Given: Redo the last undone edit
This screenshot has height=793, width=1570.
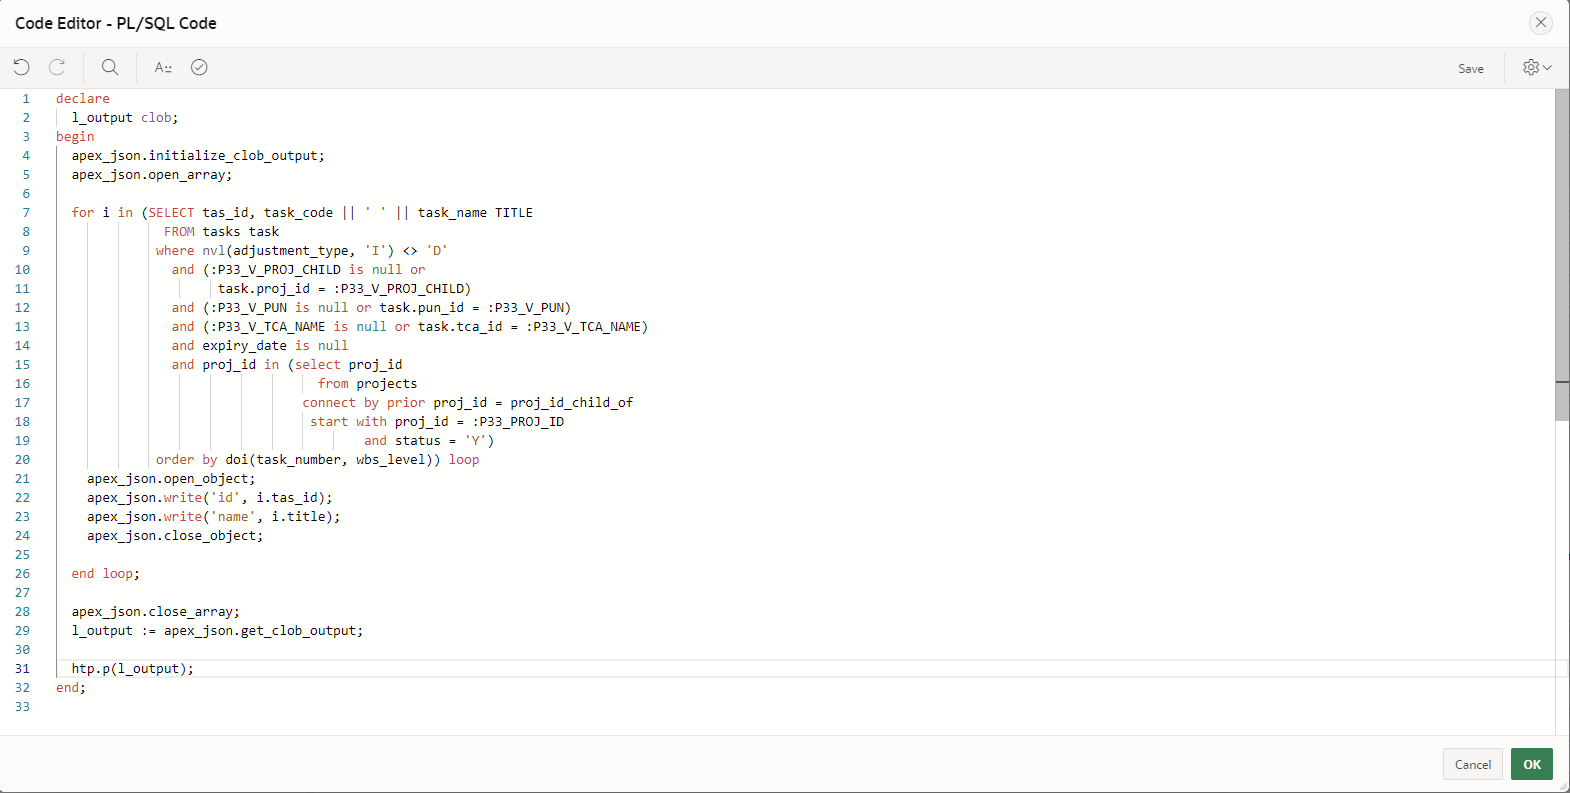Looking at the screenshot, I should pyautogui.click(x=57, y=67).
